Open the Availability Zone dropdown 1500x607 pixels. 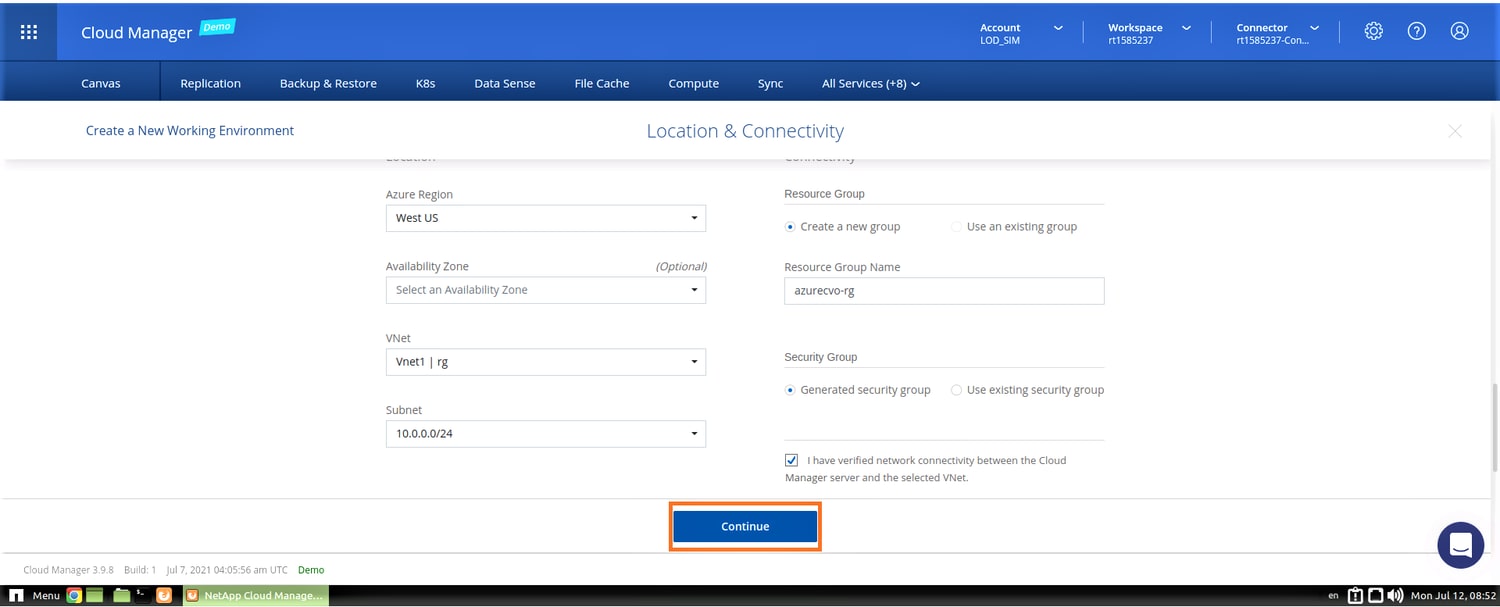click(545, 290)
